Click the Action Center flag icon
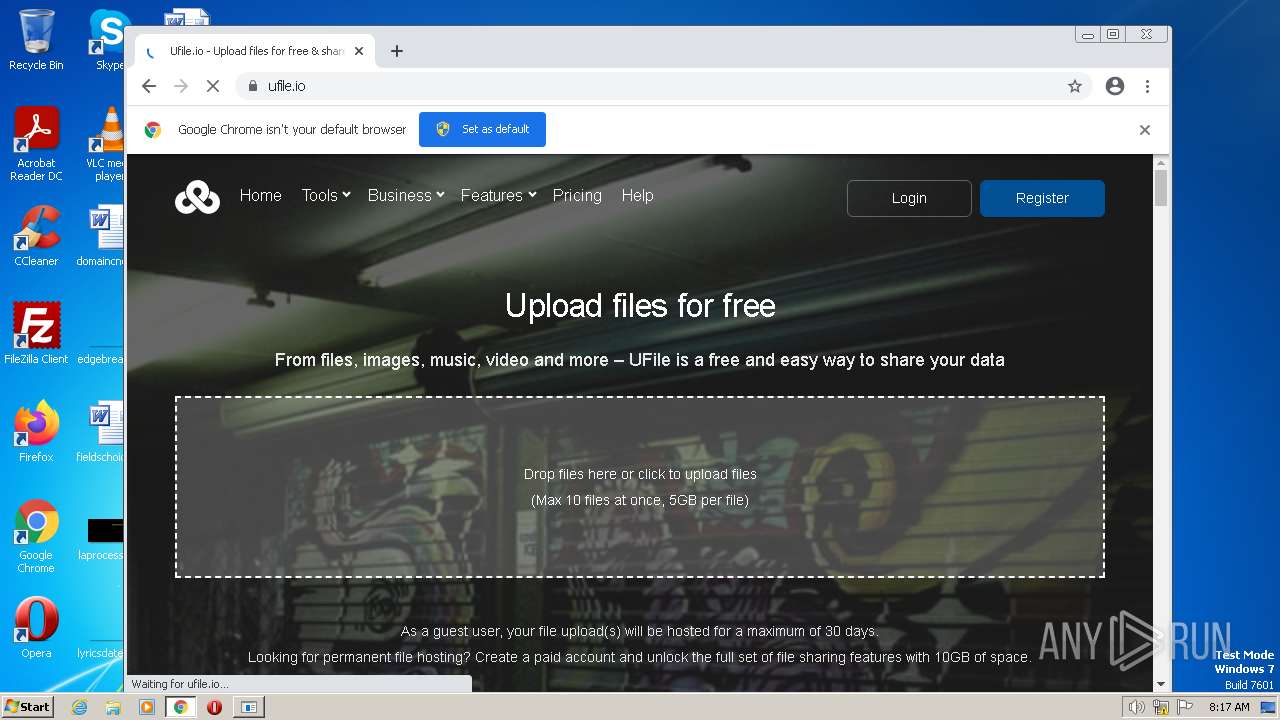 1185,707
